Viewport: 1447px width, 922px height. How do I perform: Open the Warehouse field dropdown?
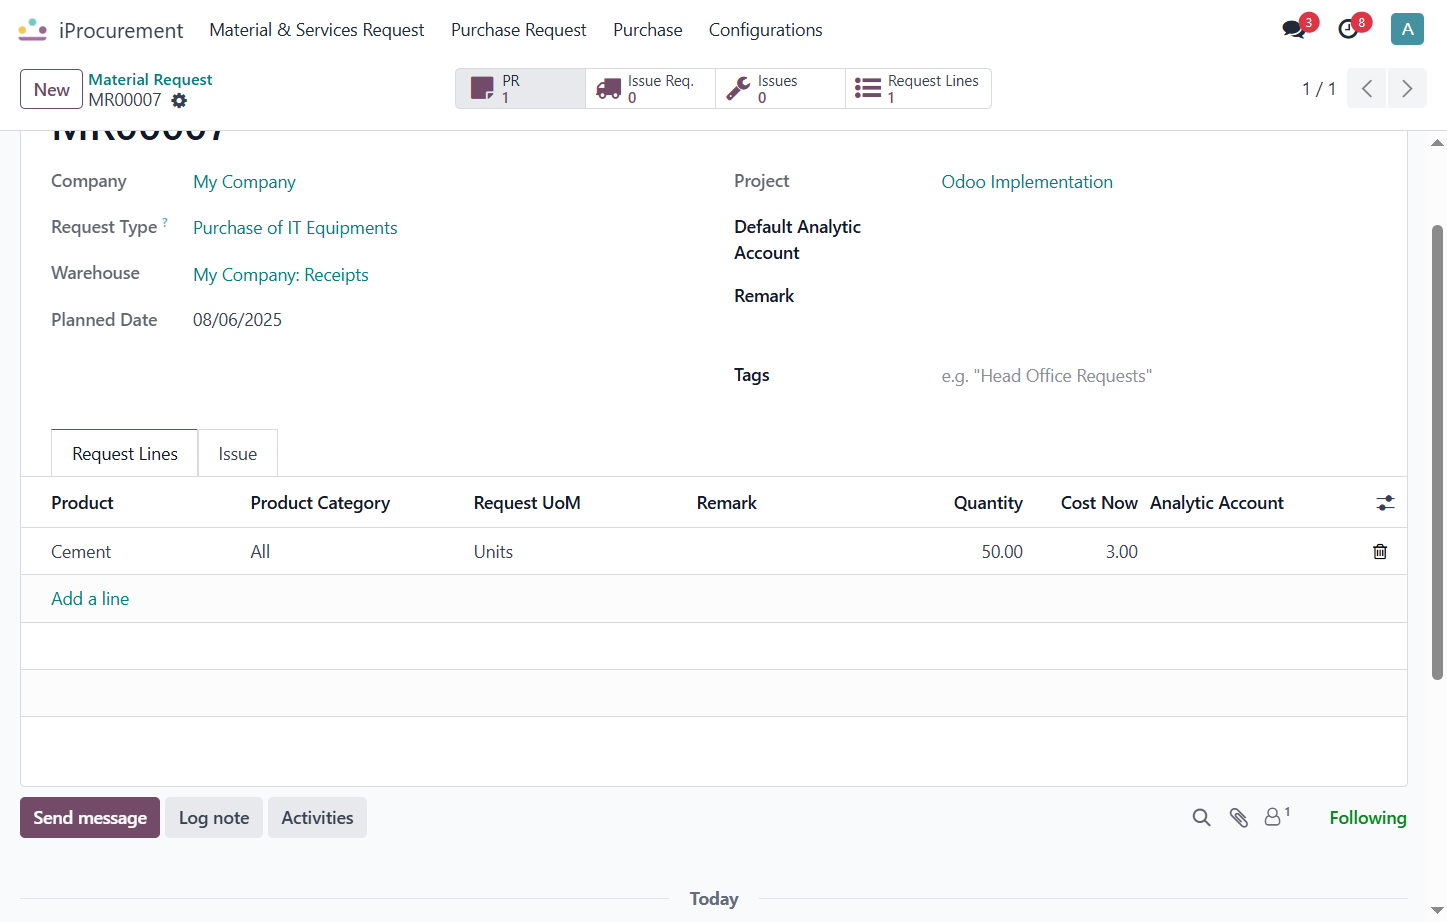[x=281, y=275]
